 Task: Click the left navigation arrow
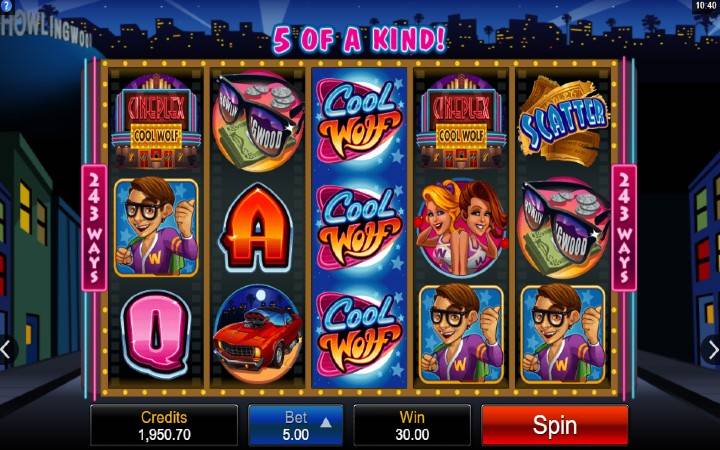(6, 350)
